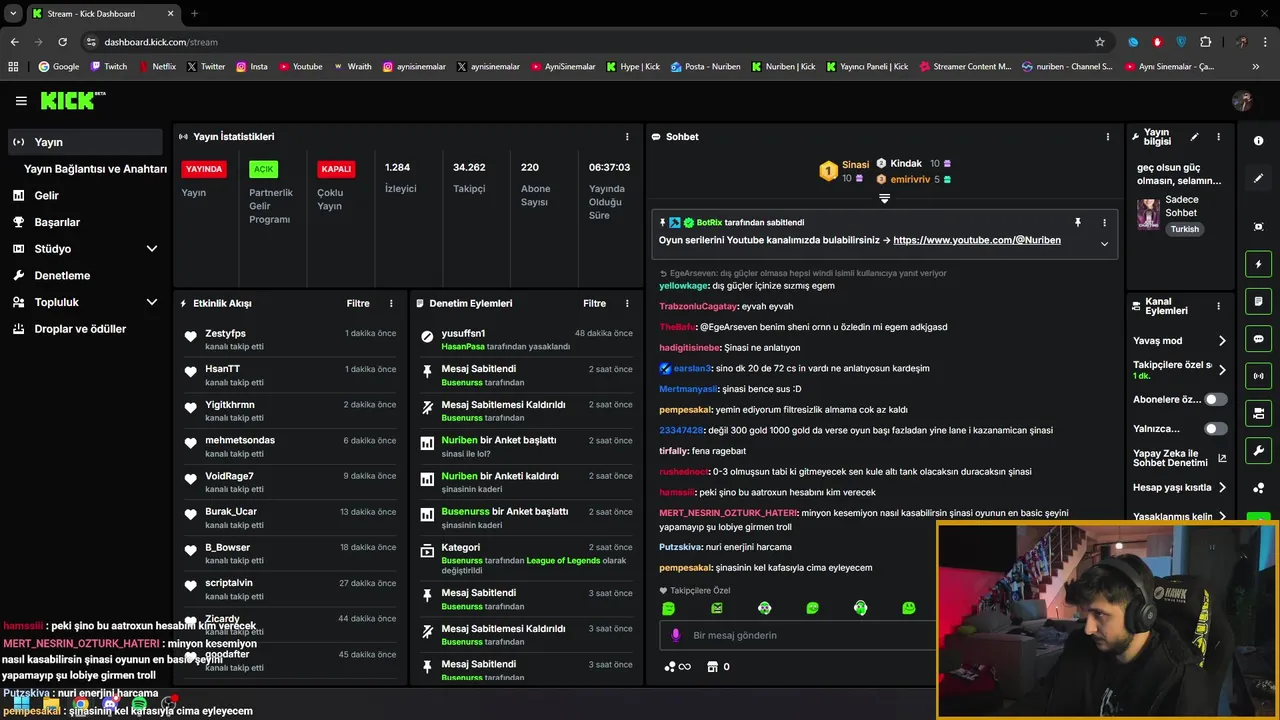Reload the page in Chrome
This screenshot has height=720, width=1280.
tap(62, 42)
